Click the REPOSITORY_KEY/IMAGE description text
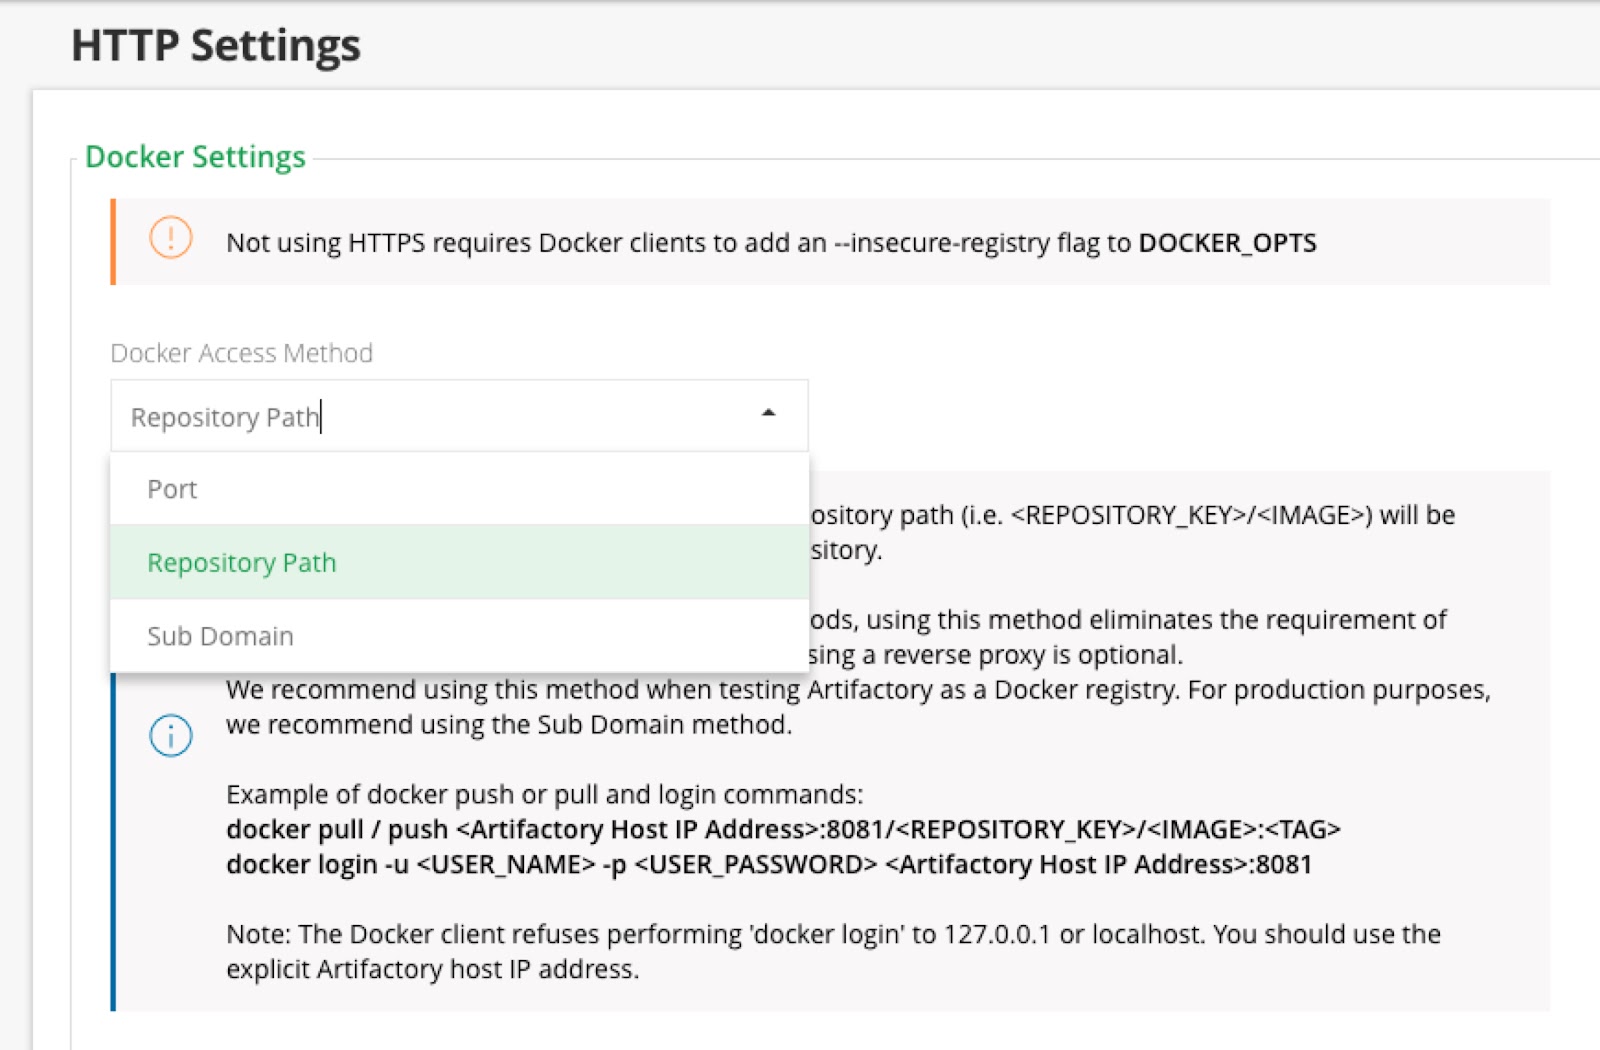This screenshot has width=1600, height=1050. point(1132,515)
